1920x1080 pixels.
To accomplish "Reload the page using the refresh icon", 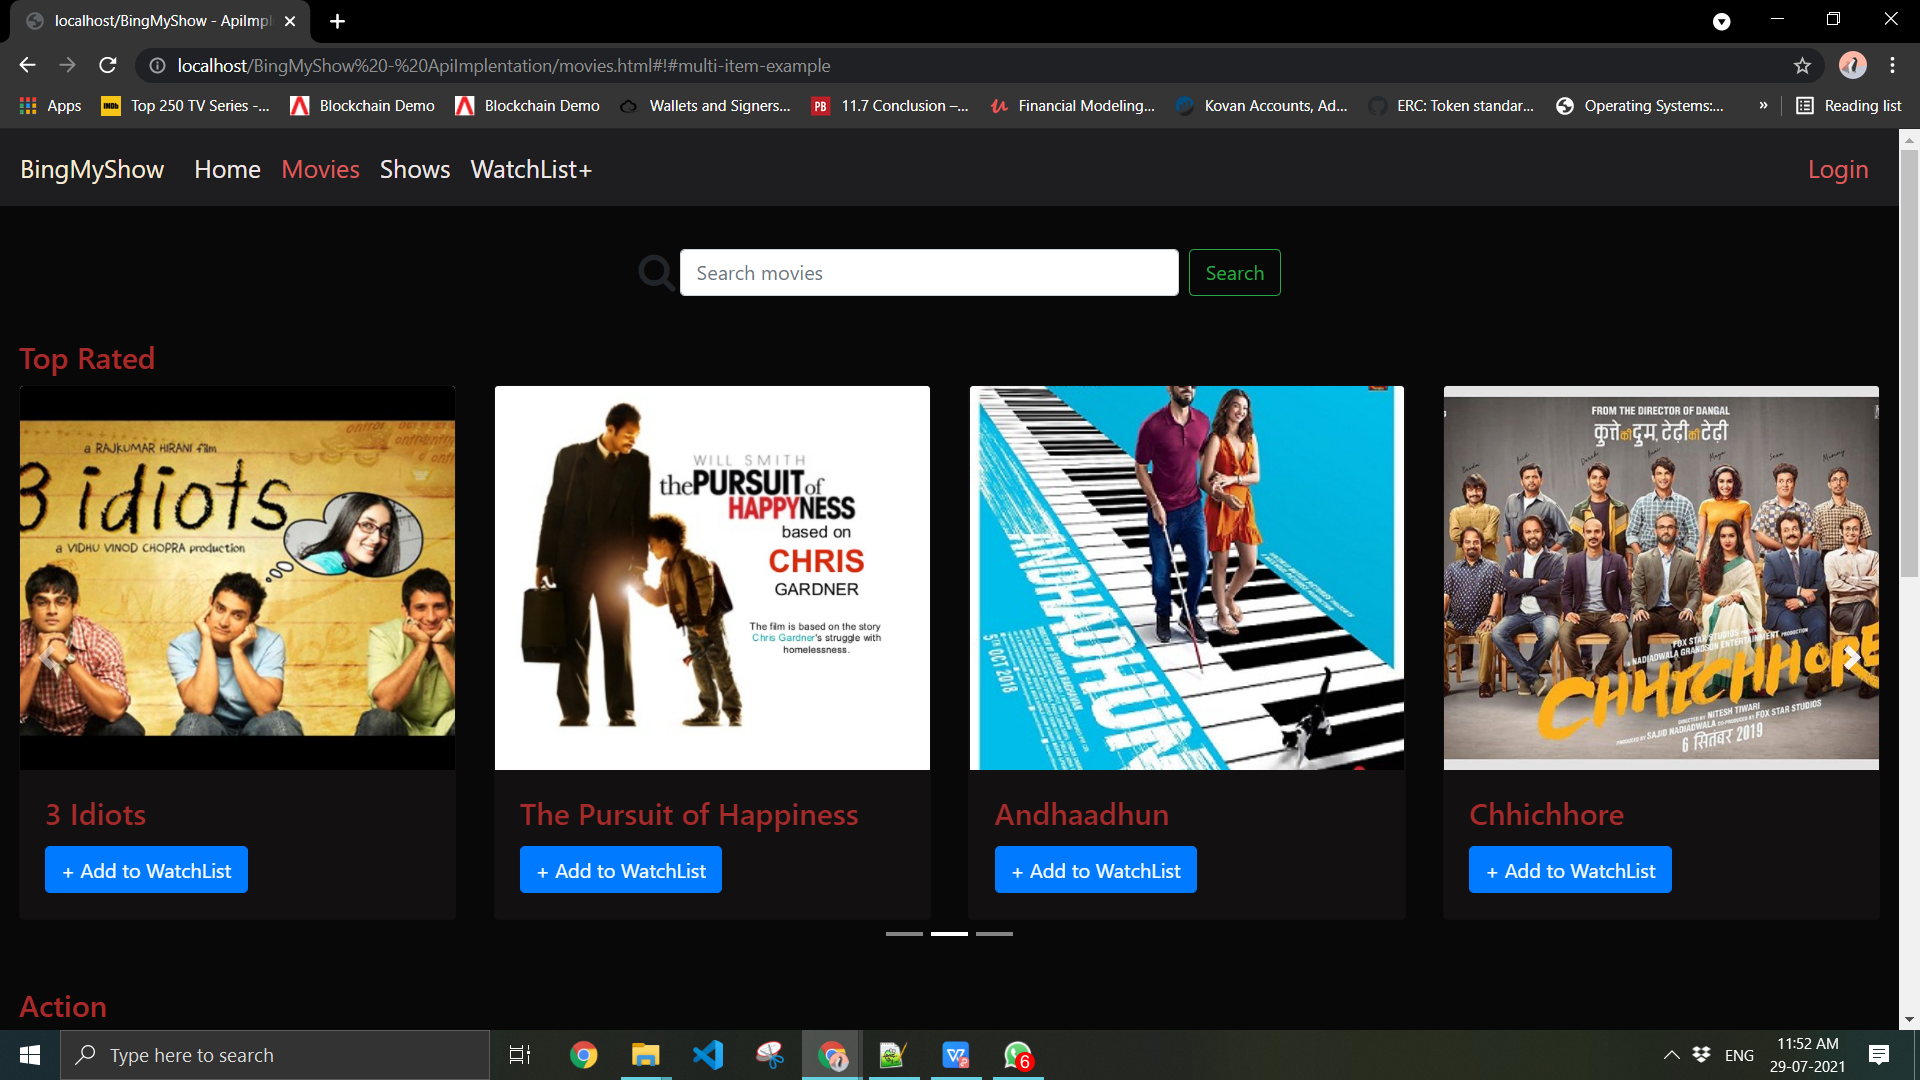I will 108,65.
